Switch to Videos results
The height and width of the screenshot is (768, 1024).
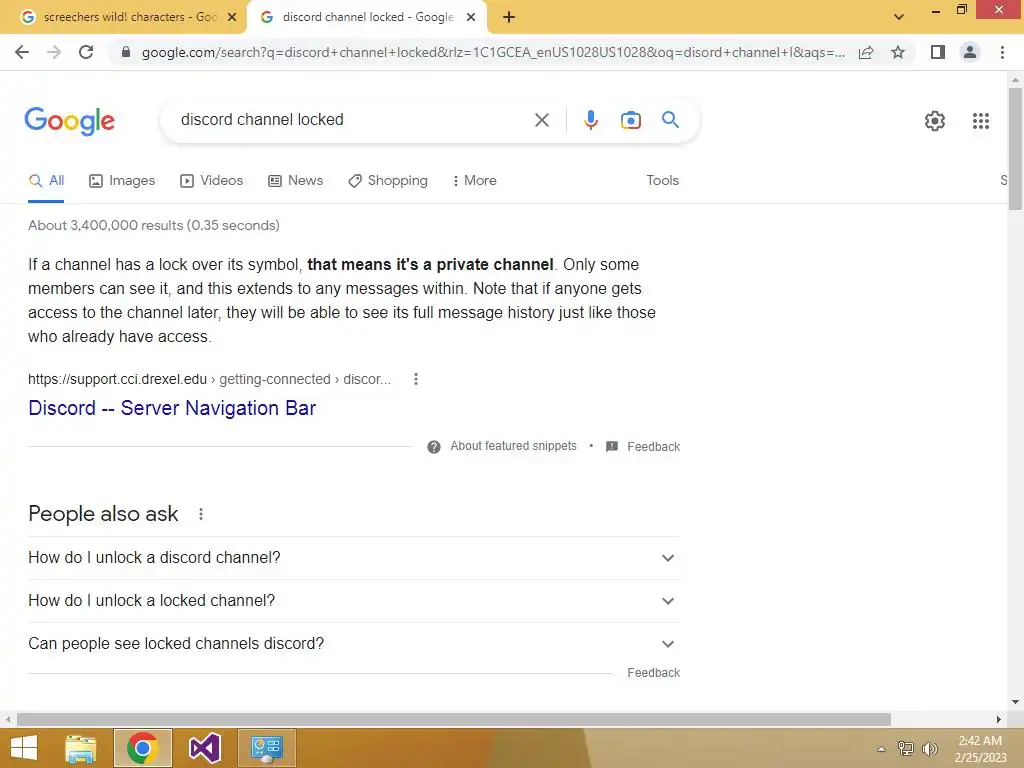pos(212,181)
